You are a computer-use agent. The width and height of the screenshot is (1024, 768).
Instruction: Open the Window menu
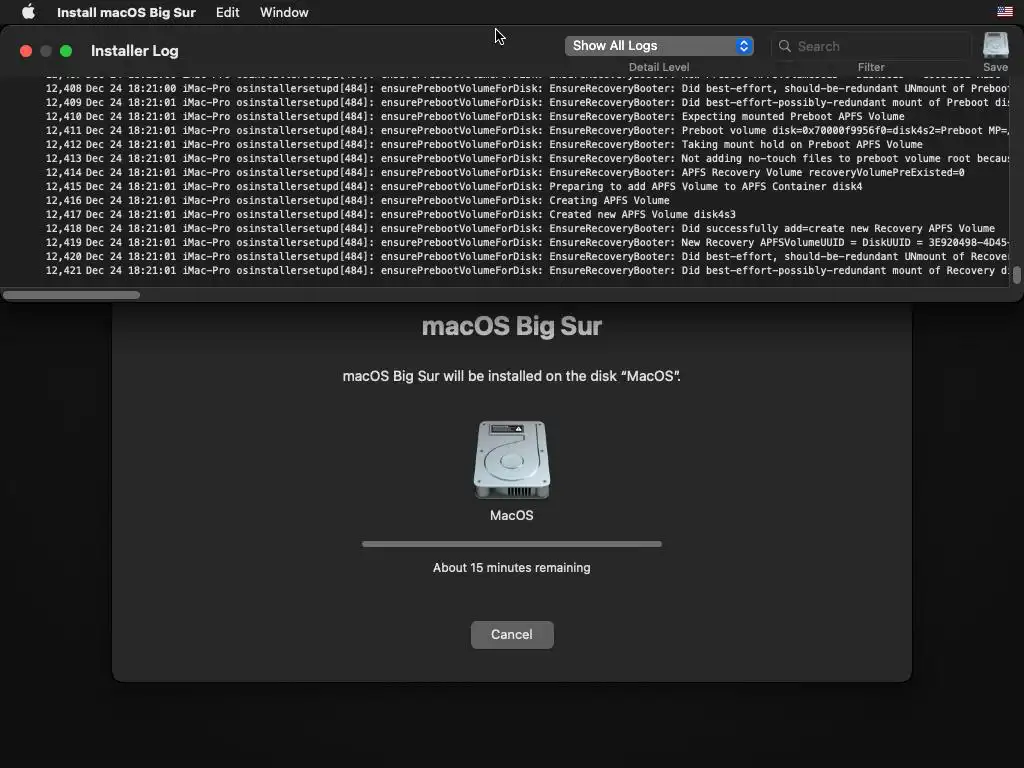click(x=284, y=12)
